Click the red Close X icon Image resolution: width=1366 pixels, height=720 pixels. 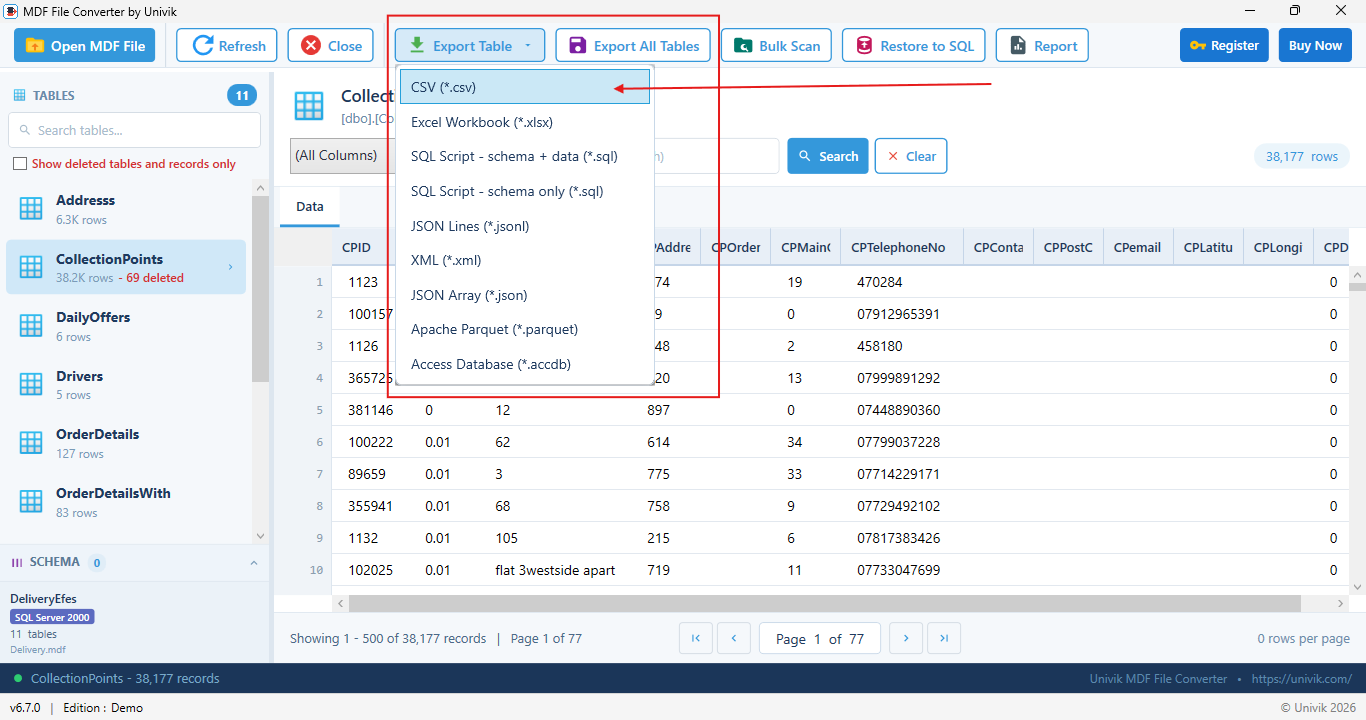coord(311,45)
